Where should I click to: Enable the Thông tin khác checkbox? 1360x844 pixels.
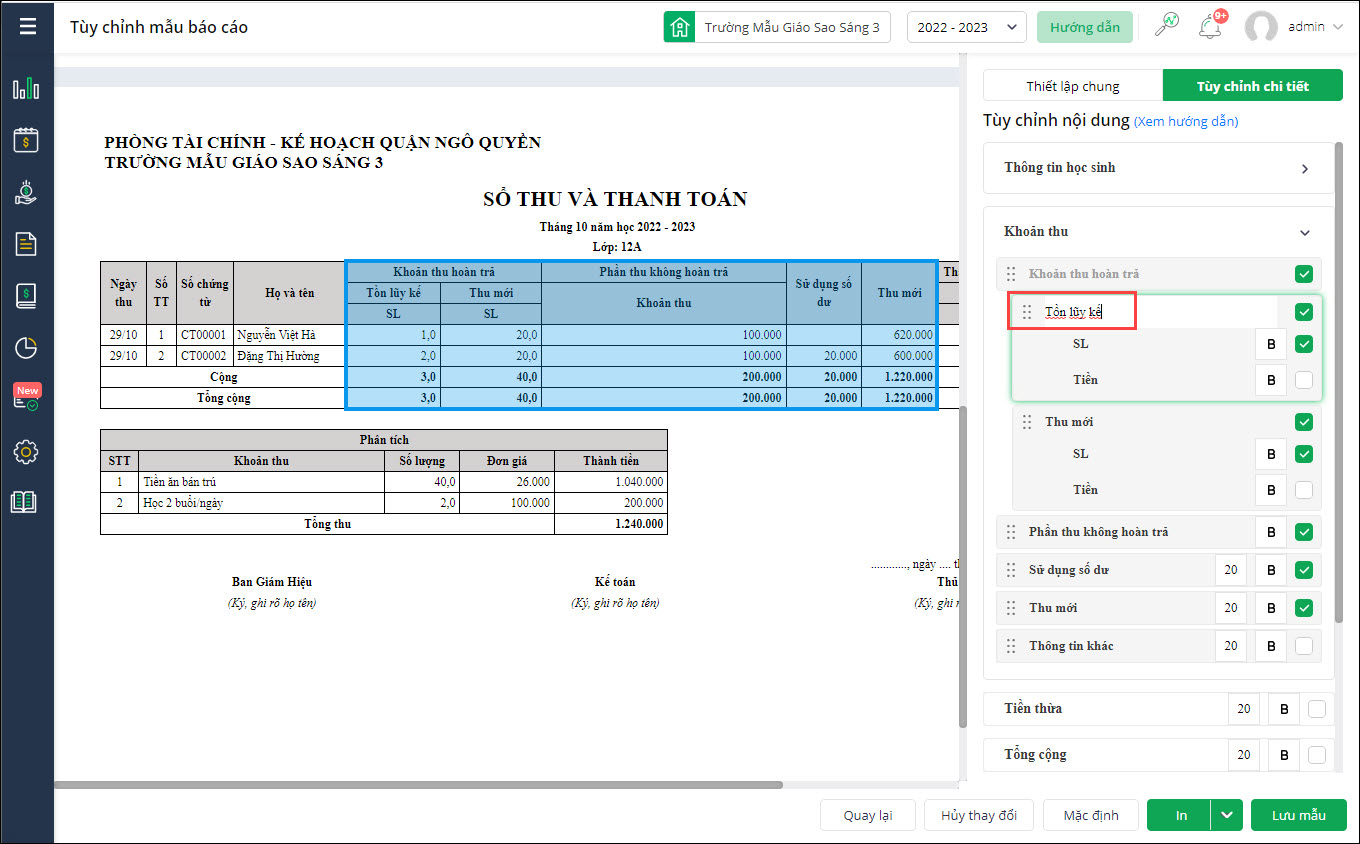(1303, 646)
